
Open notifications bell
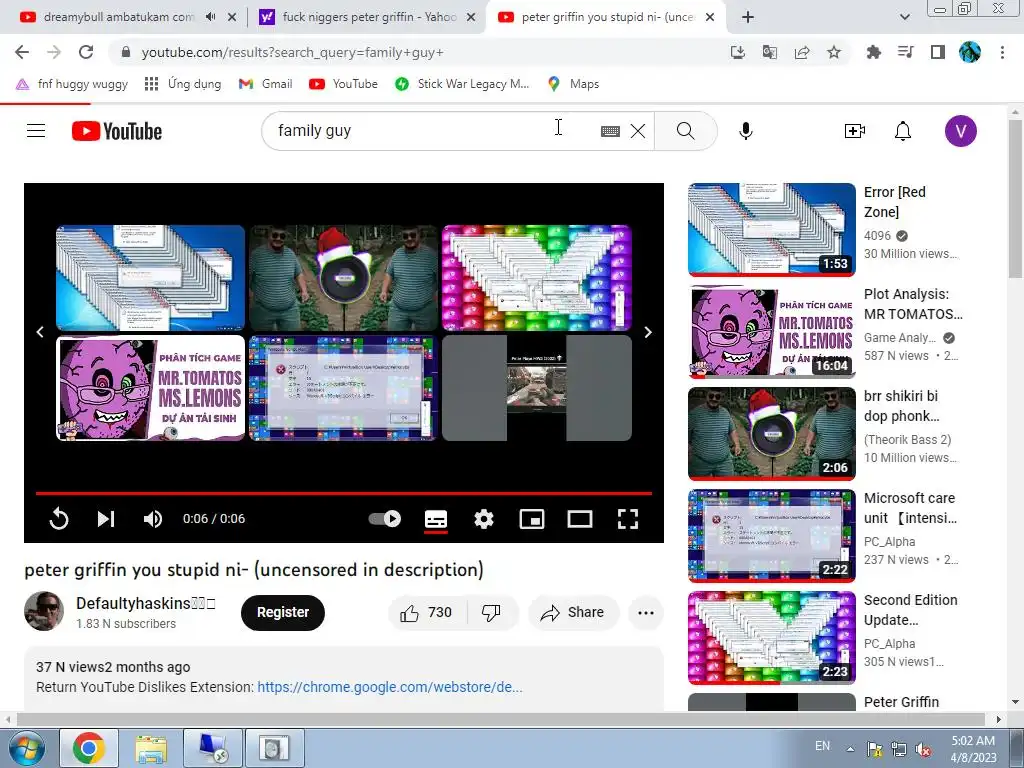tap(903, 131)
